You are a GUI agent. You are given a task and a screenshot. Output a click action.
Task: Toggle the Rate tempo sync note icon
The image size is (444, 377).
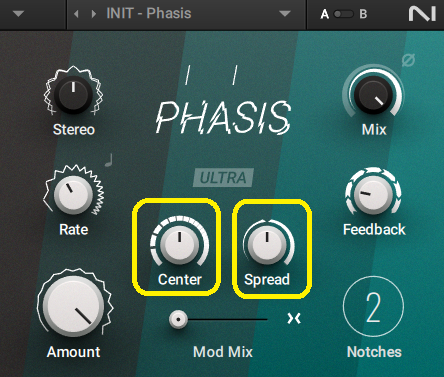click(x=109, y=160)
